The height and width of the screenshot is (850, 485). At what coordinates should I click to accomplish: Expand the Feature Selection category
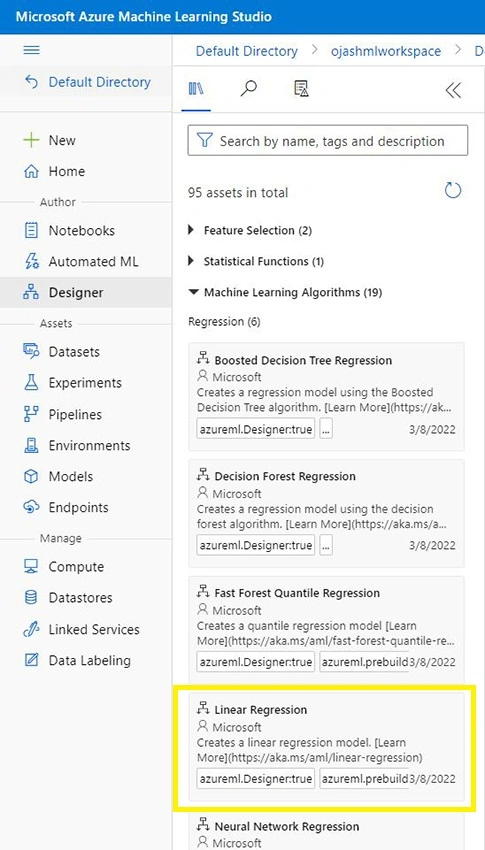coord(250,230)
